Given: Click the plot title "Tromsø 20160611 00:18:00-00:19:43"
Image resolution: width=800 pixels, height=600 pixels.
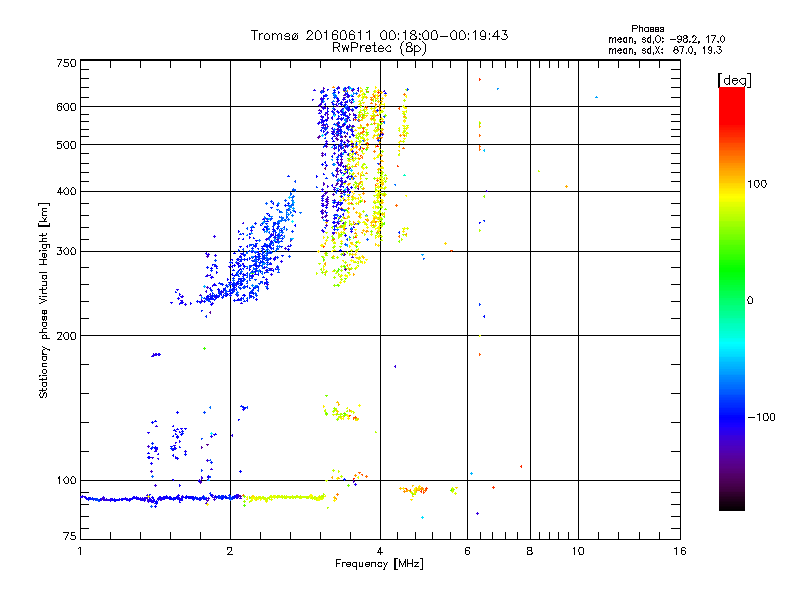Looking at the screenshot, I should pos(379,35).
